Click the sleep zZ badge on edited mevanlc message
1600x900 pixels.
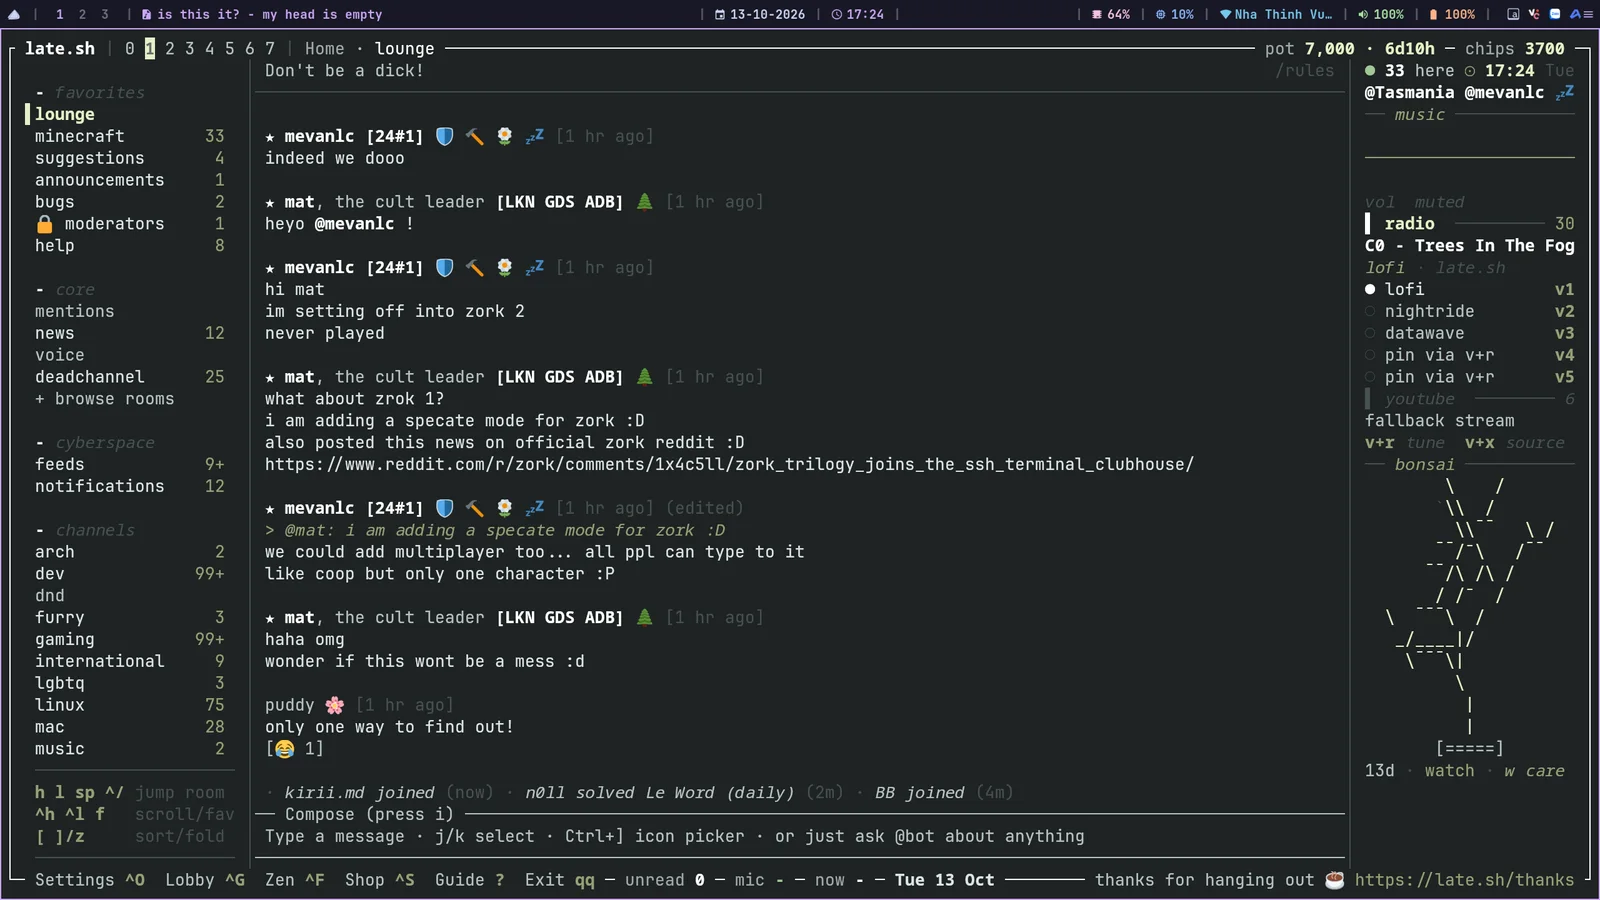(535, 508)
